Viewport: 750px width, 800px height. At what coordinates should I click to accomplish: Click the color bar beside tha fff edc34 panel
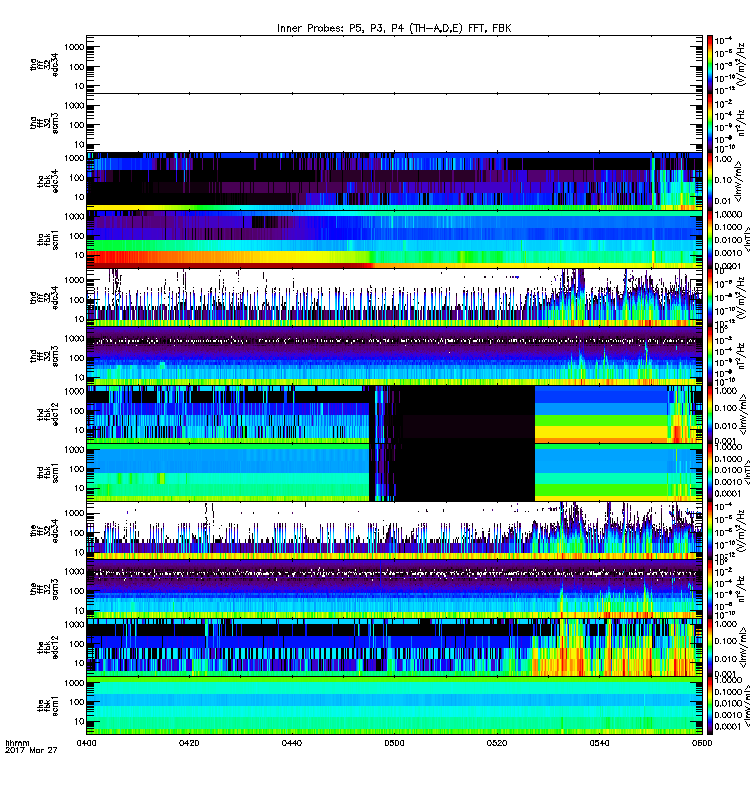710,65
